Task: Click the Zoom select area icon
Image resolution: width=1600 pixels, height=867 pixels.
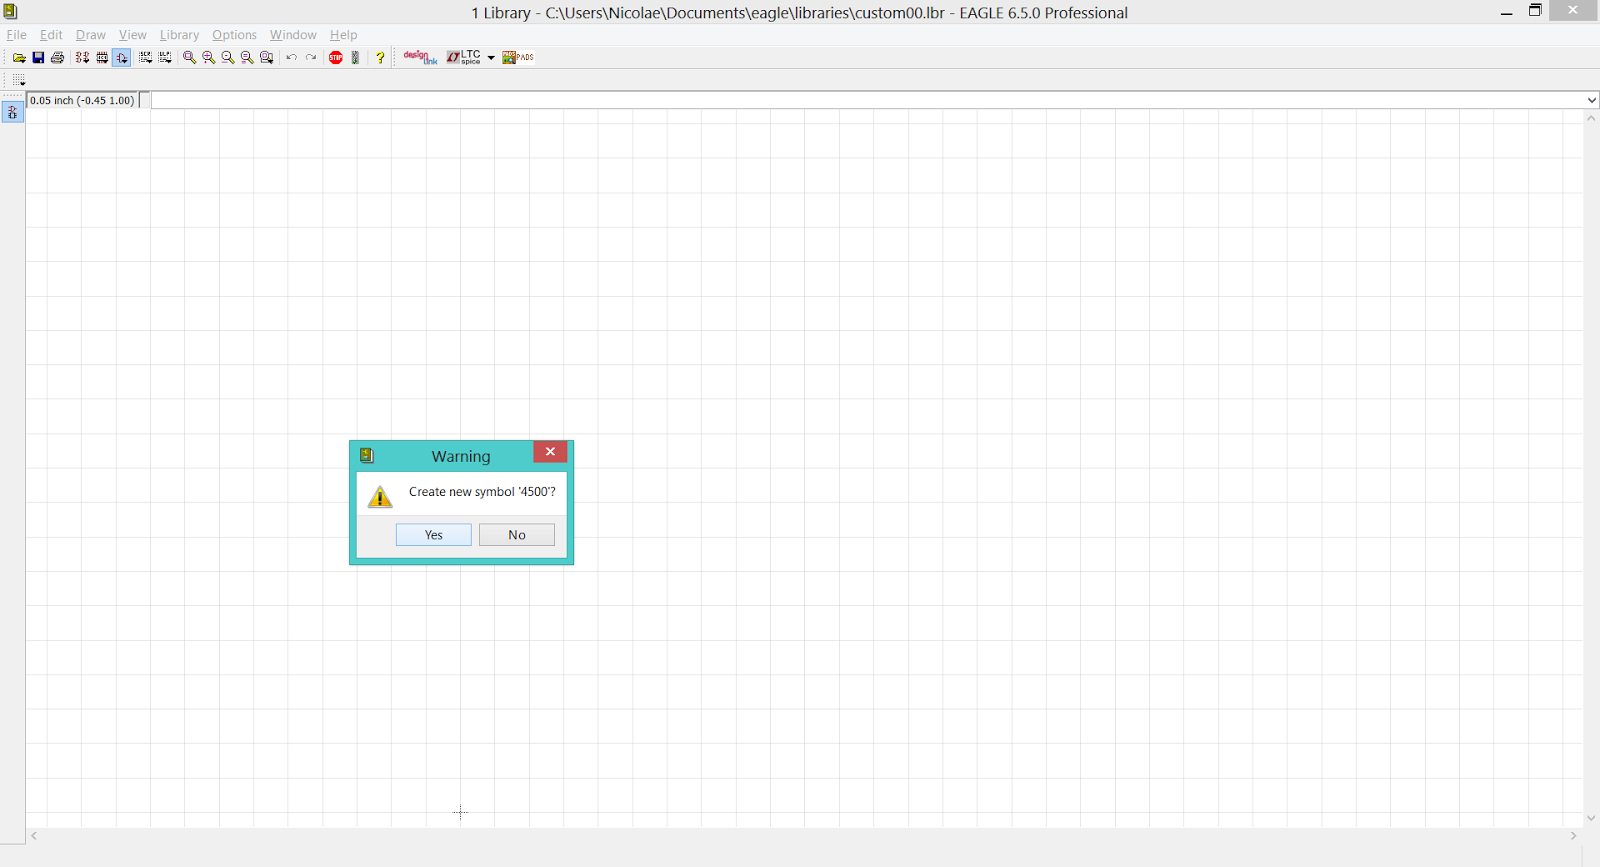Action: (x=267, y=58)
